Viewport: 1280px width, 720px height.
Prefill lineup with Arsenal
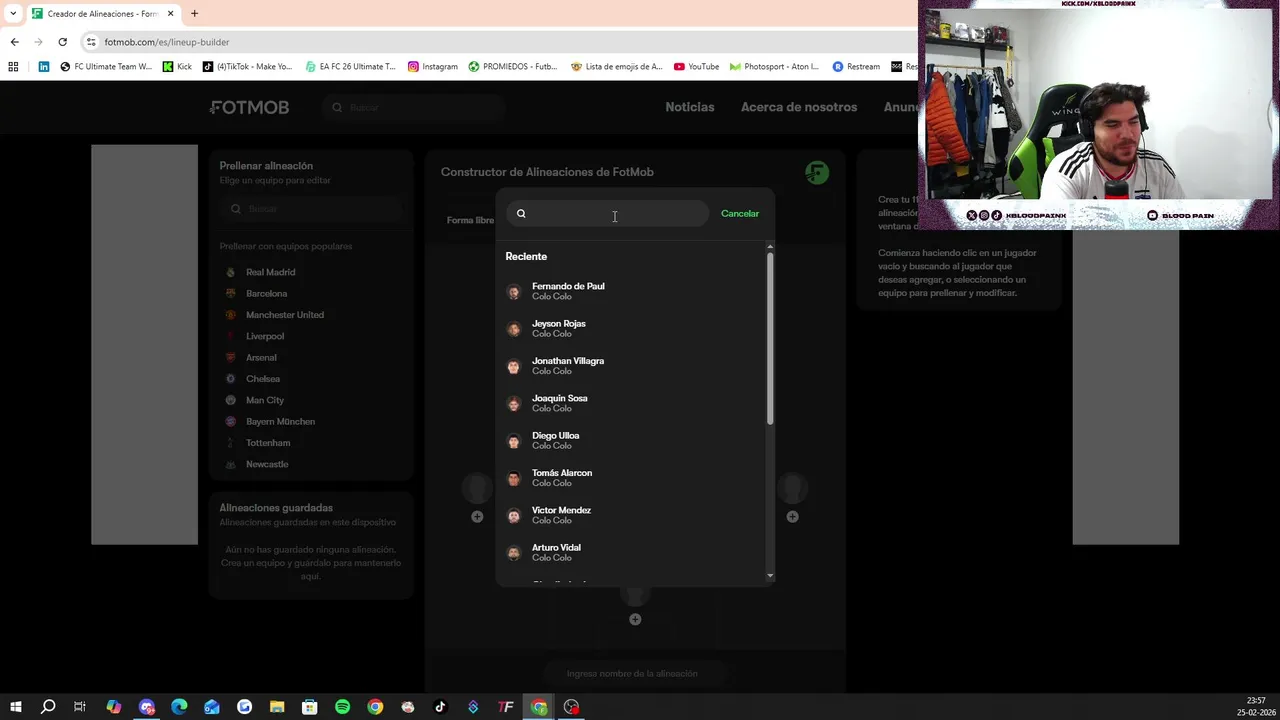pos(261,357)
